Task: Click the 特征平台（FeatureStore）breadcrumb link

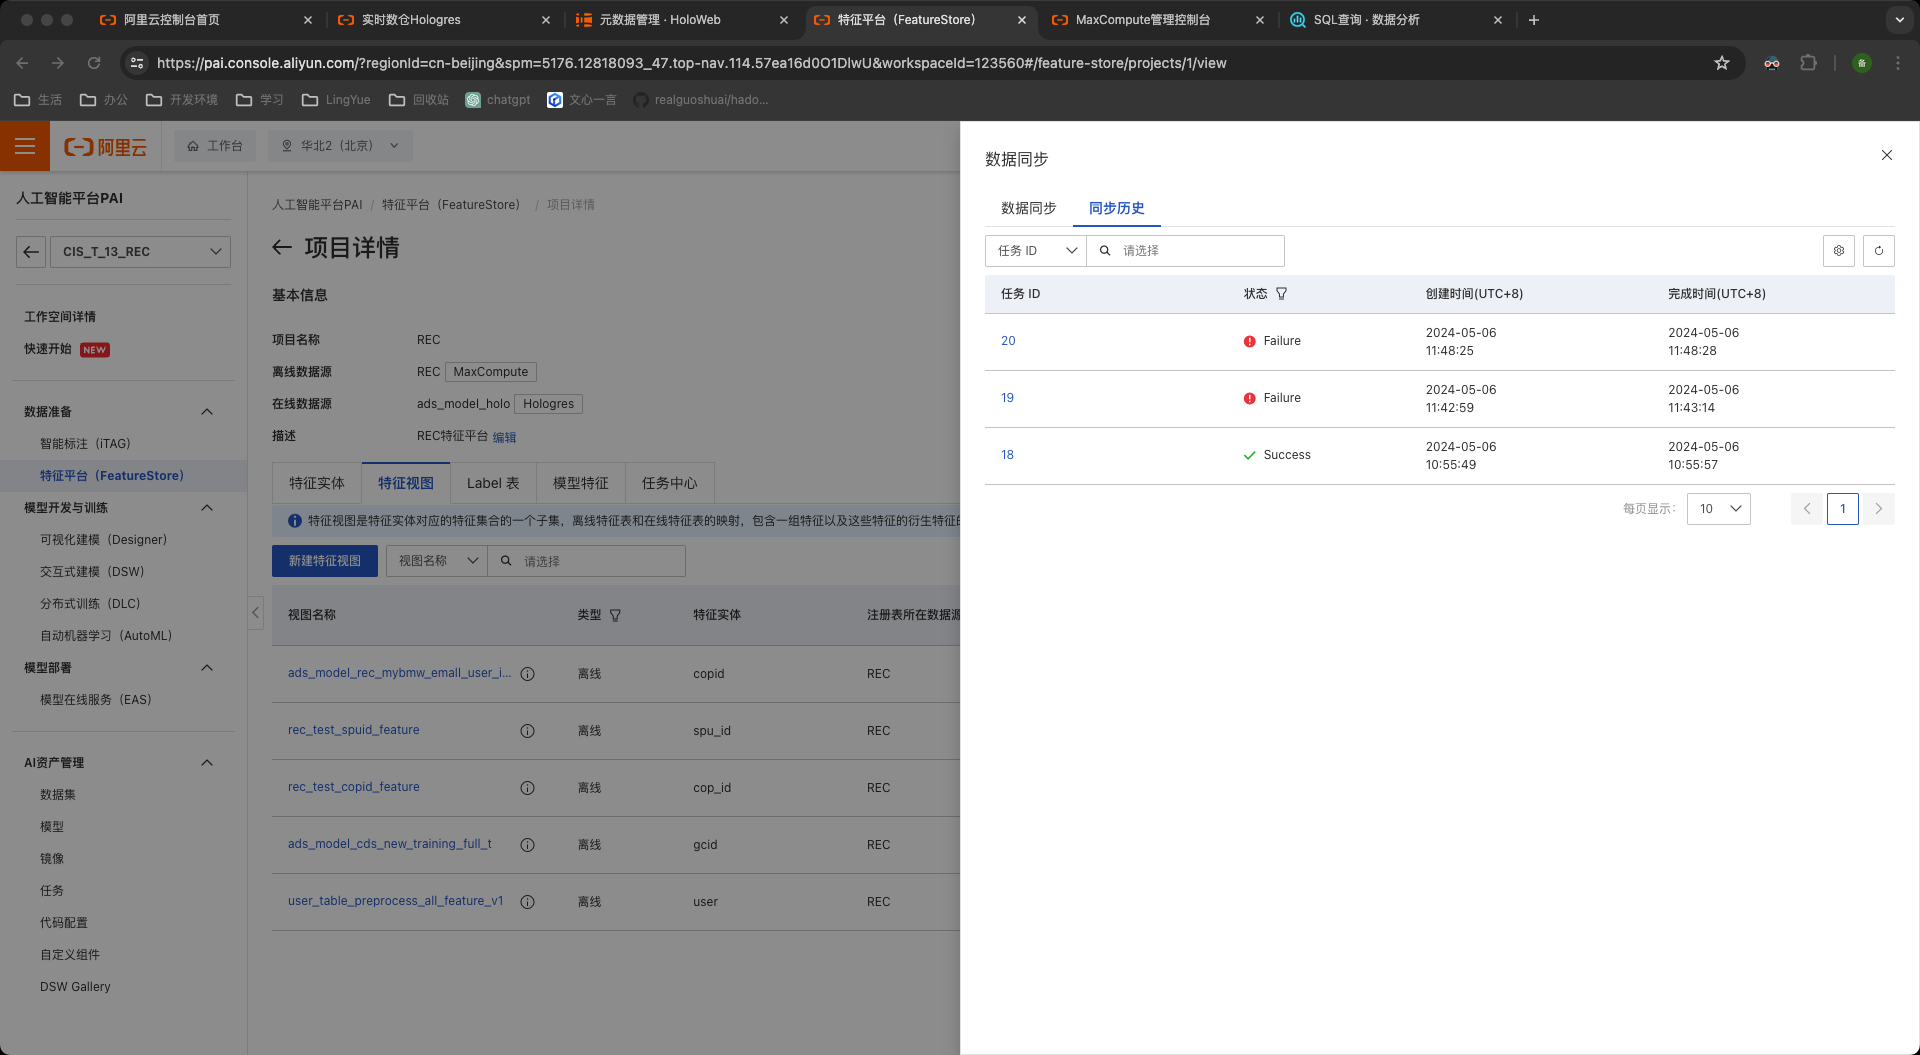Action: 451,205
